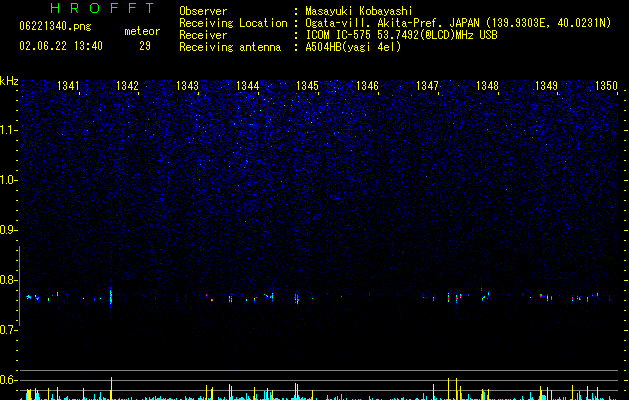Click the 1349 time axis marker
The width and height of the screenshot is (629, 400).
(546, 85)
